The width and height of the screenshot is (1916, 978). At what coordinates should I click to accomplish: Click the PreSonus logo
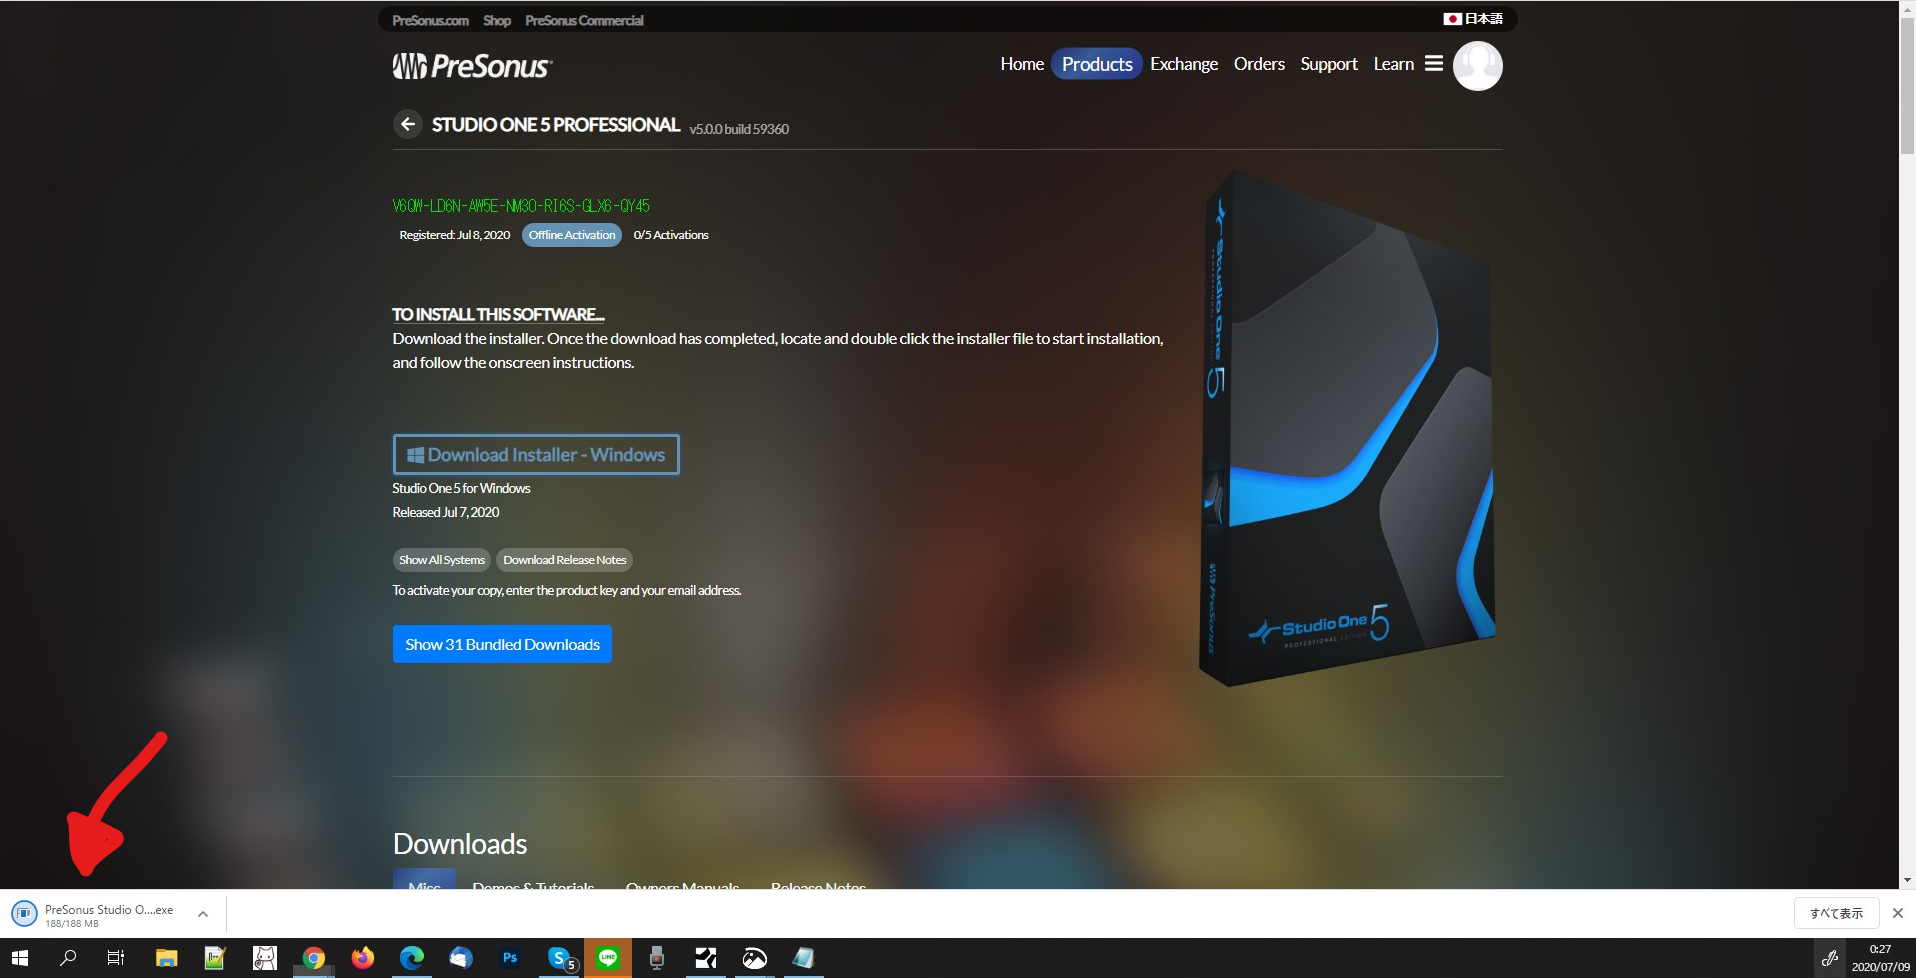pos(472,66)
